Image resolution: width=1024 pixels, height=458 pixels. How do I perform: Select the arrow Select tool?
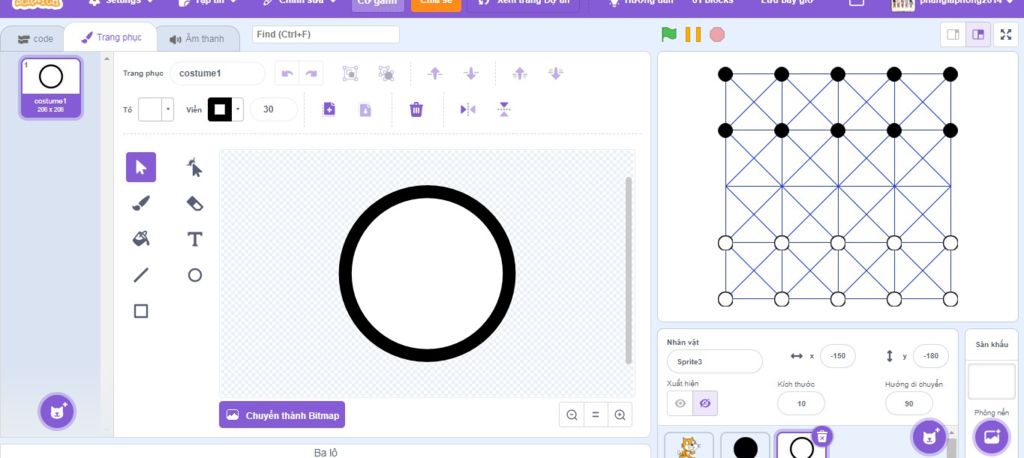[x=141, y=167]
